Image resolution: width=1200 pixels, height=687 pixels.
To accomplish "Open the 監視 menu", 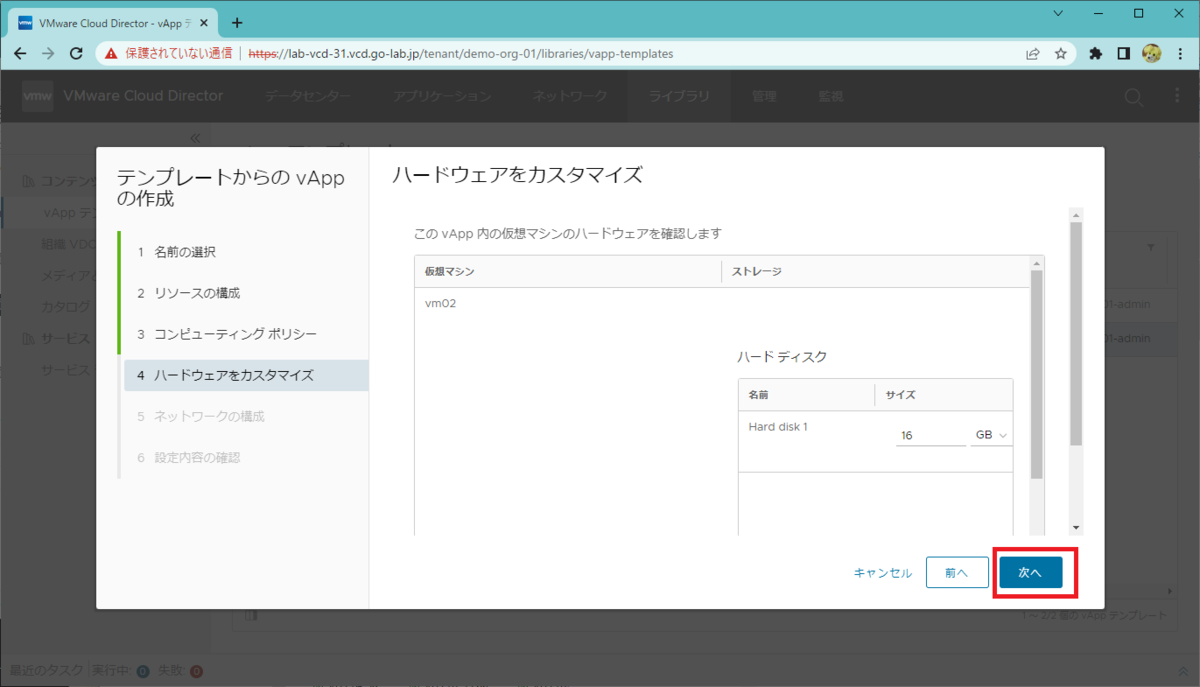I will coord(831,97).
